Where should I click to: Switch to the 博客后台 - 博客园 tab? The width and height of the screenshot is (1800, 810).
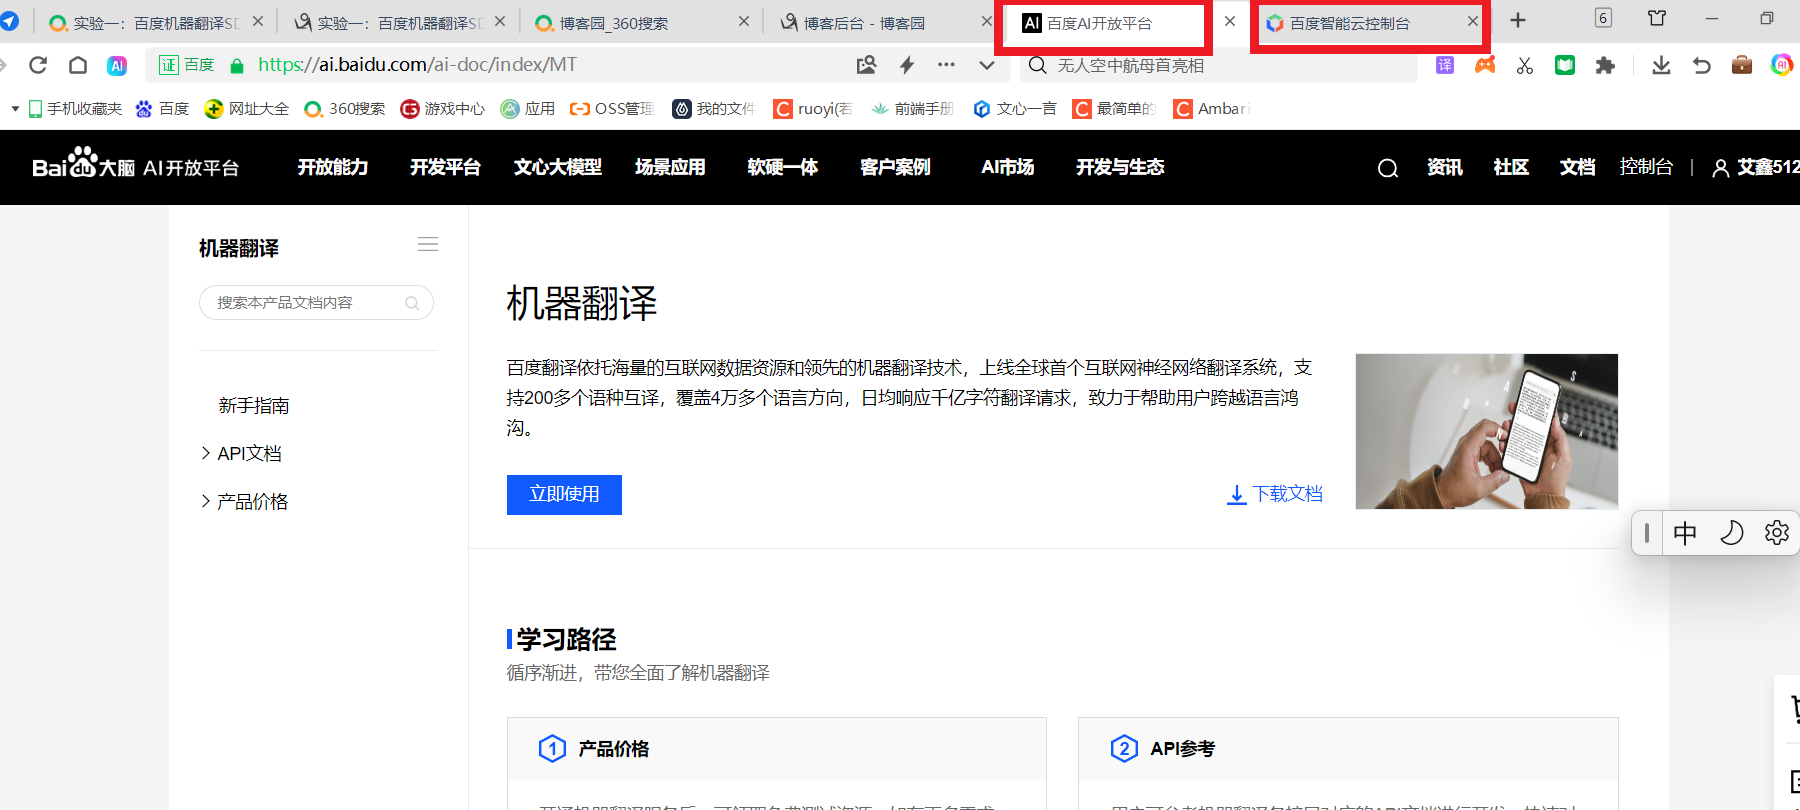865,23
